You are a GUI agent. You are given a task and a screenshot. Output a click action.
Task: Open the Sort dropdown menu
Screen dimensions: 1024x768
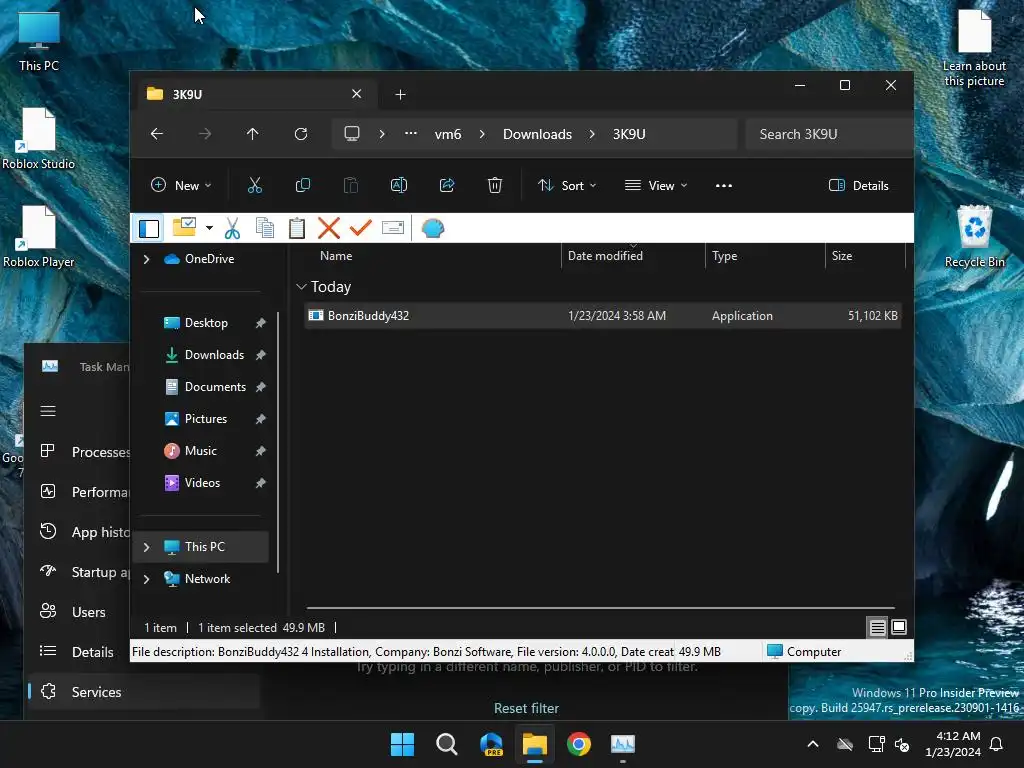pyautogui.click(x=567, y=185)
